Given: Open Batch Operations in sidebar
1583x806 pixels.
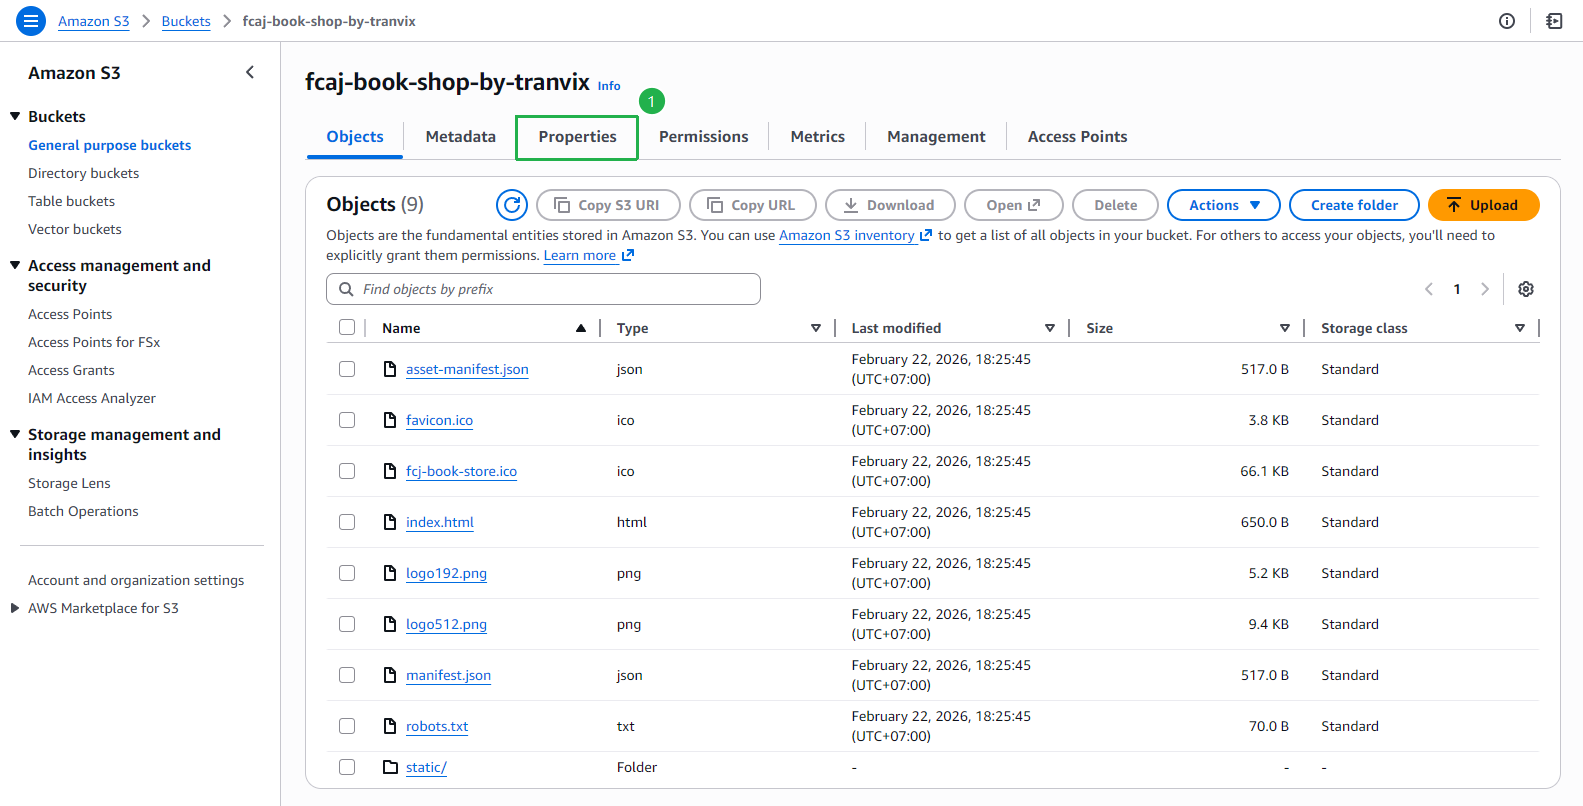Looking at the screenshot, I should click(83, 511).
